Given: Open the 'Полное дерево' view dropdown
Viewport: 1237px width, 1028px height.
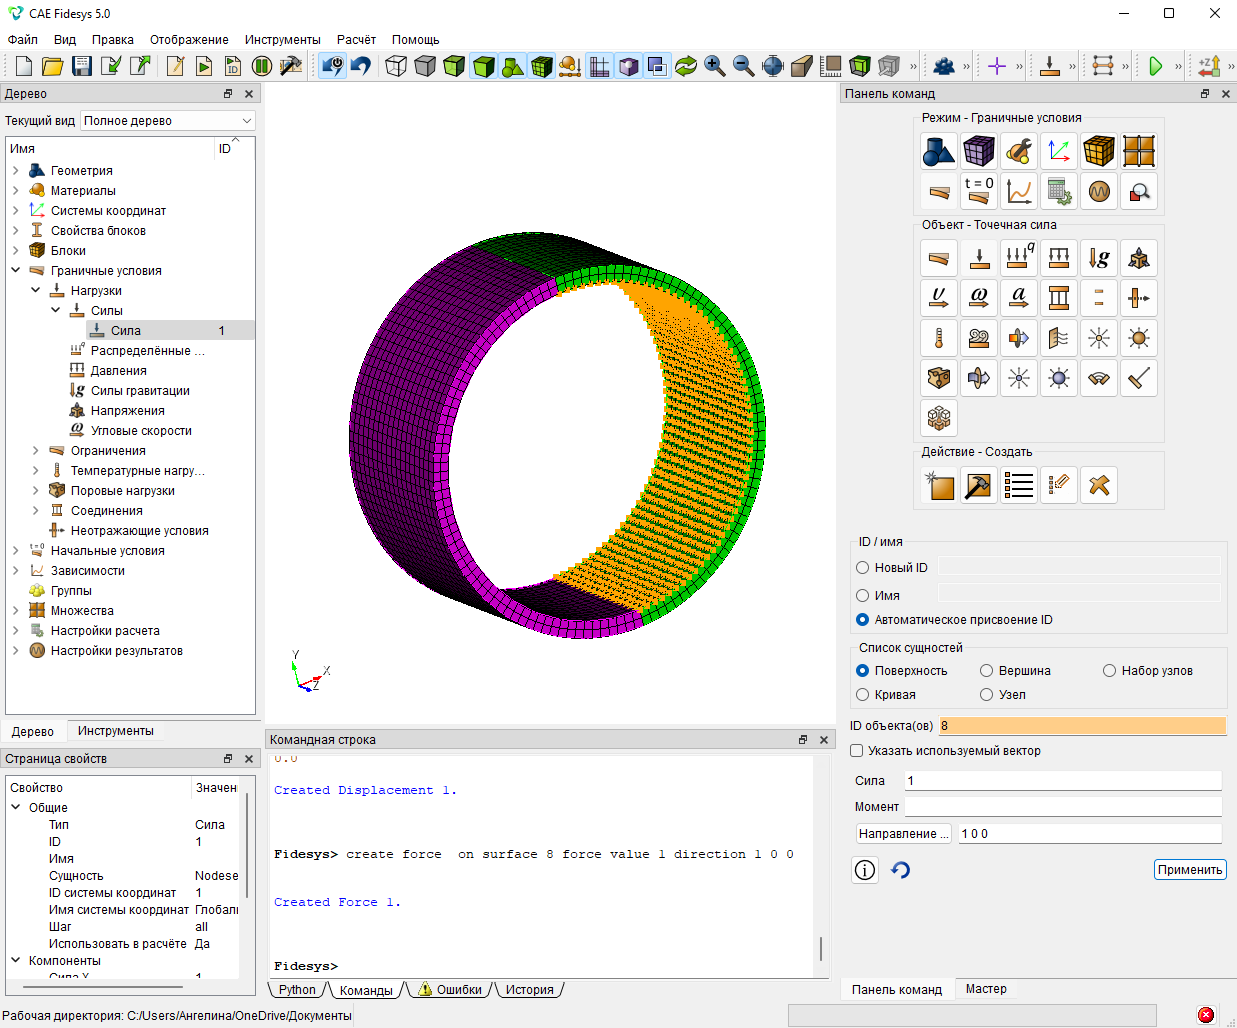Looking at the screenshot, I should (168, 121).
